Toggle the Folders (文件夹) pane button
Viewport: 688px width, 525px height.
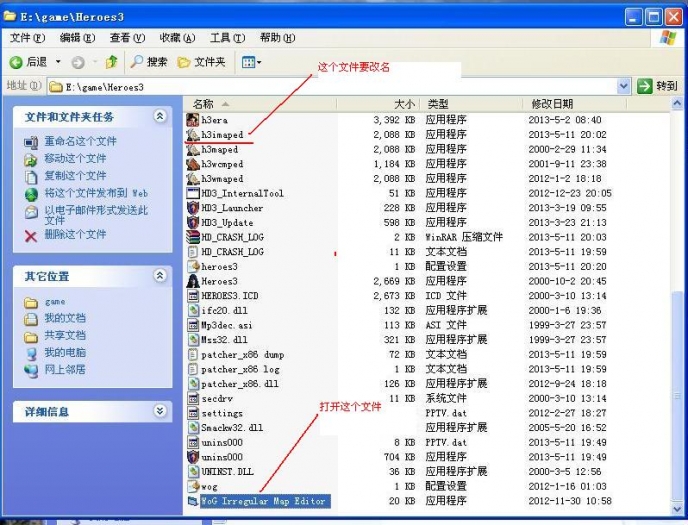coord(201,62)
